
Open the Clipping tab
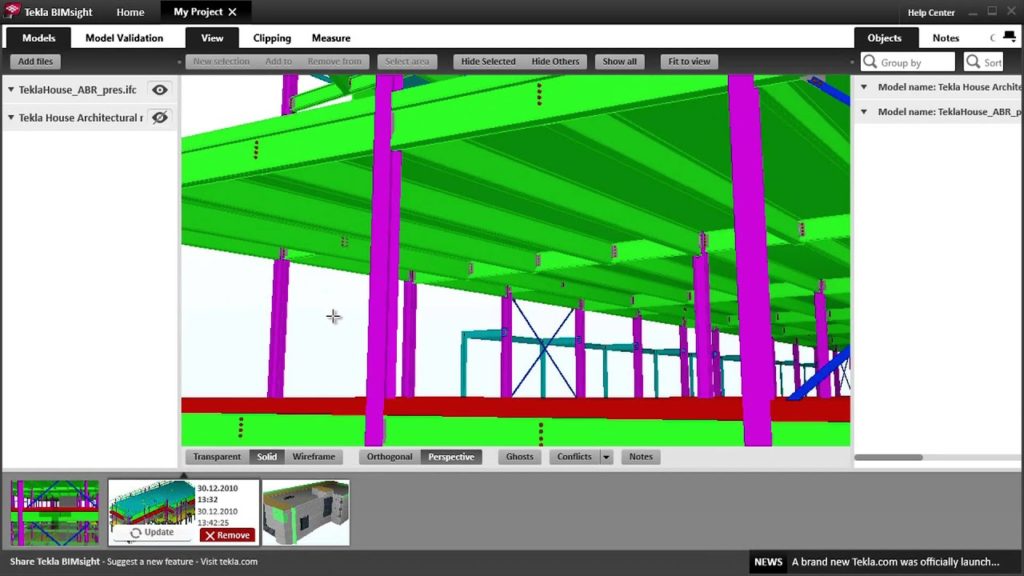[272, 38]
